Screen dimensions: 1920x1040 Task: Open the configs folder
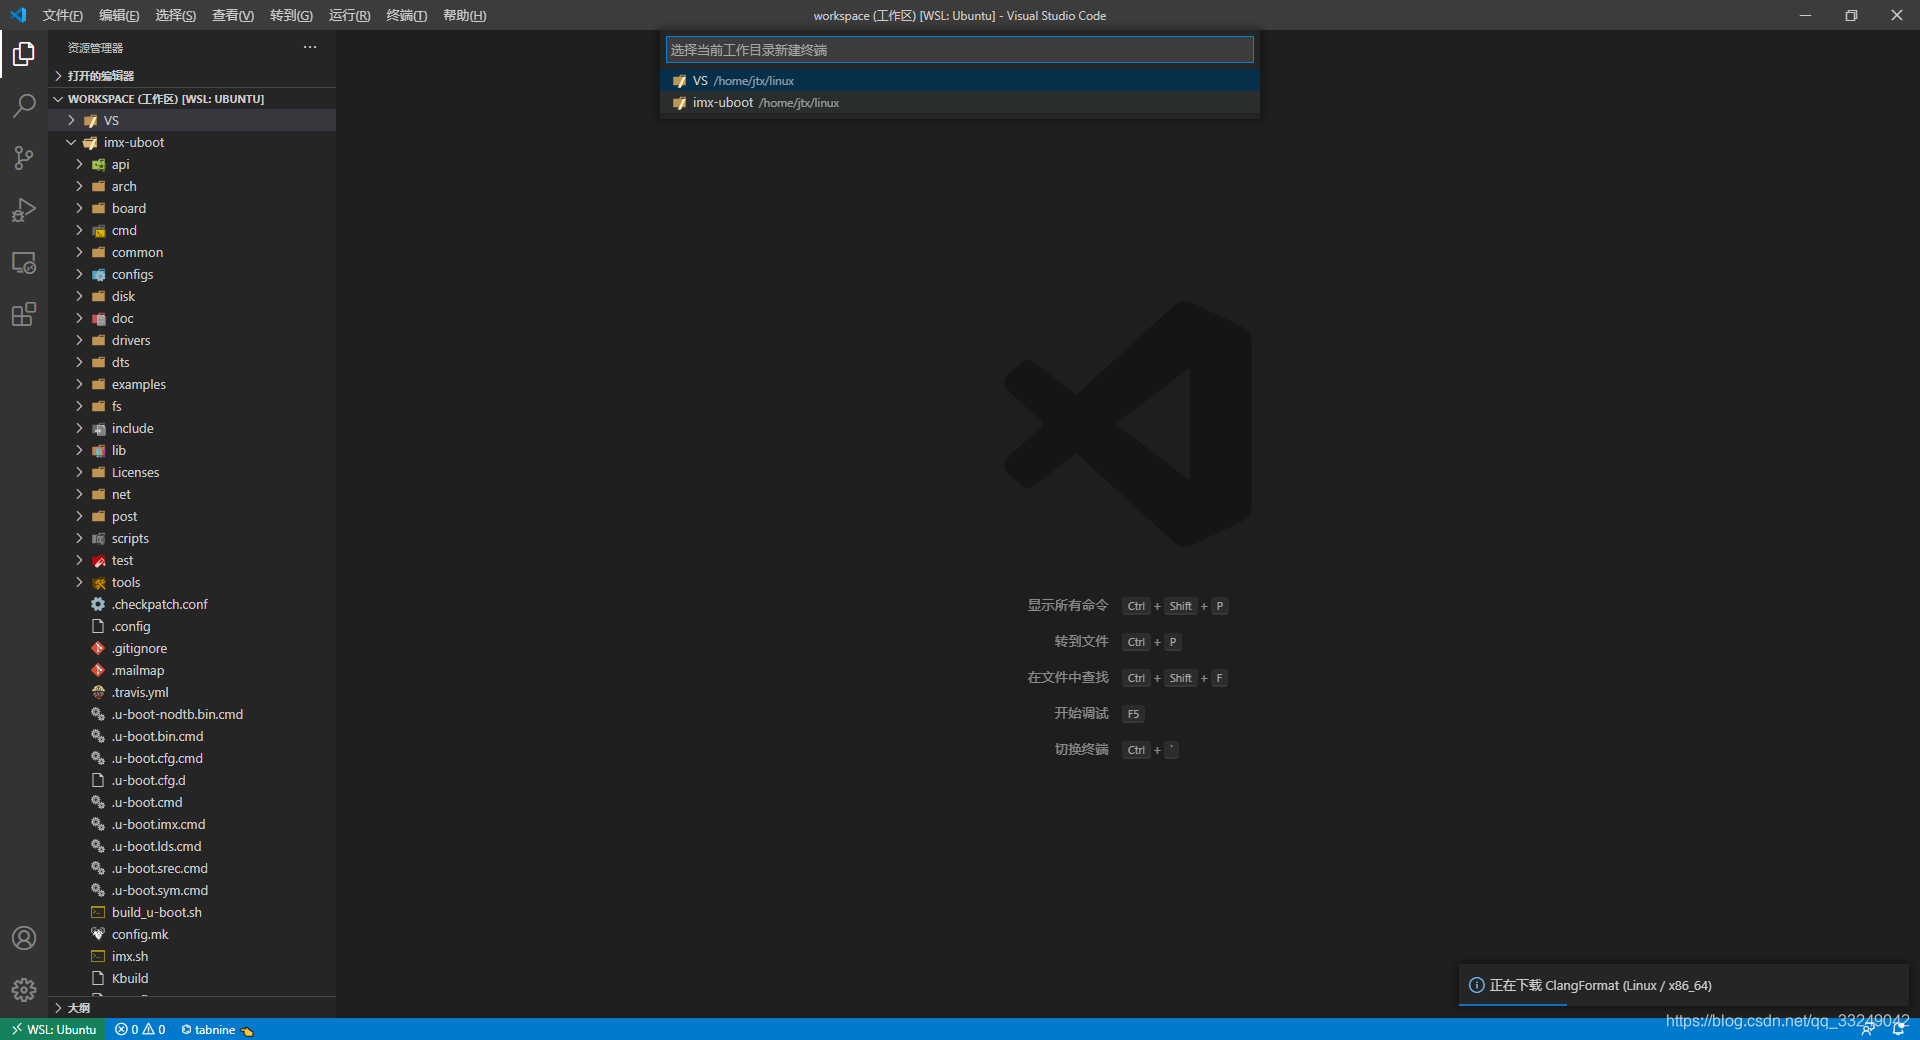click(x=192, y=274)
